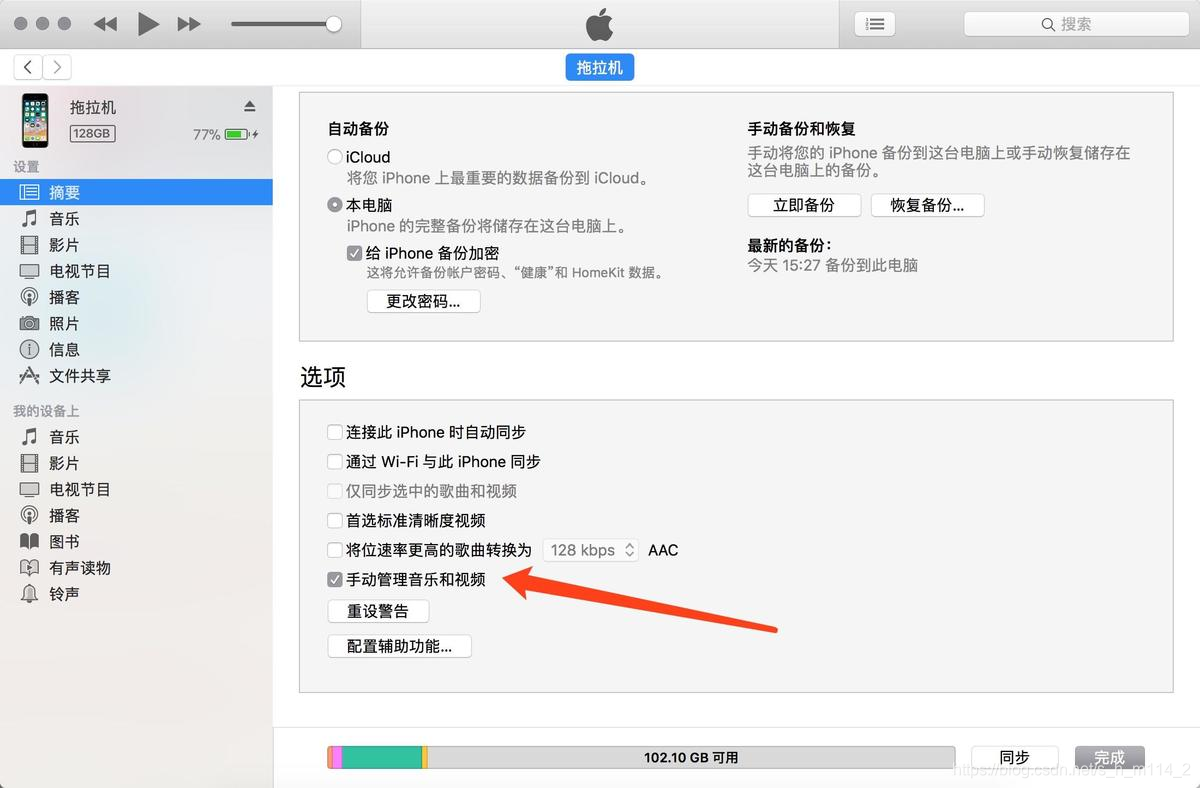
Task: Go back with the left chevron
Action: (x=28, y=67)
